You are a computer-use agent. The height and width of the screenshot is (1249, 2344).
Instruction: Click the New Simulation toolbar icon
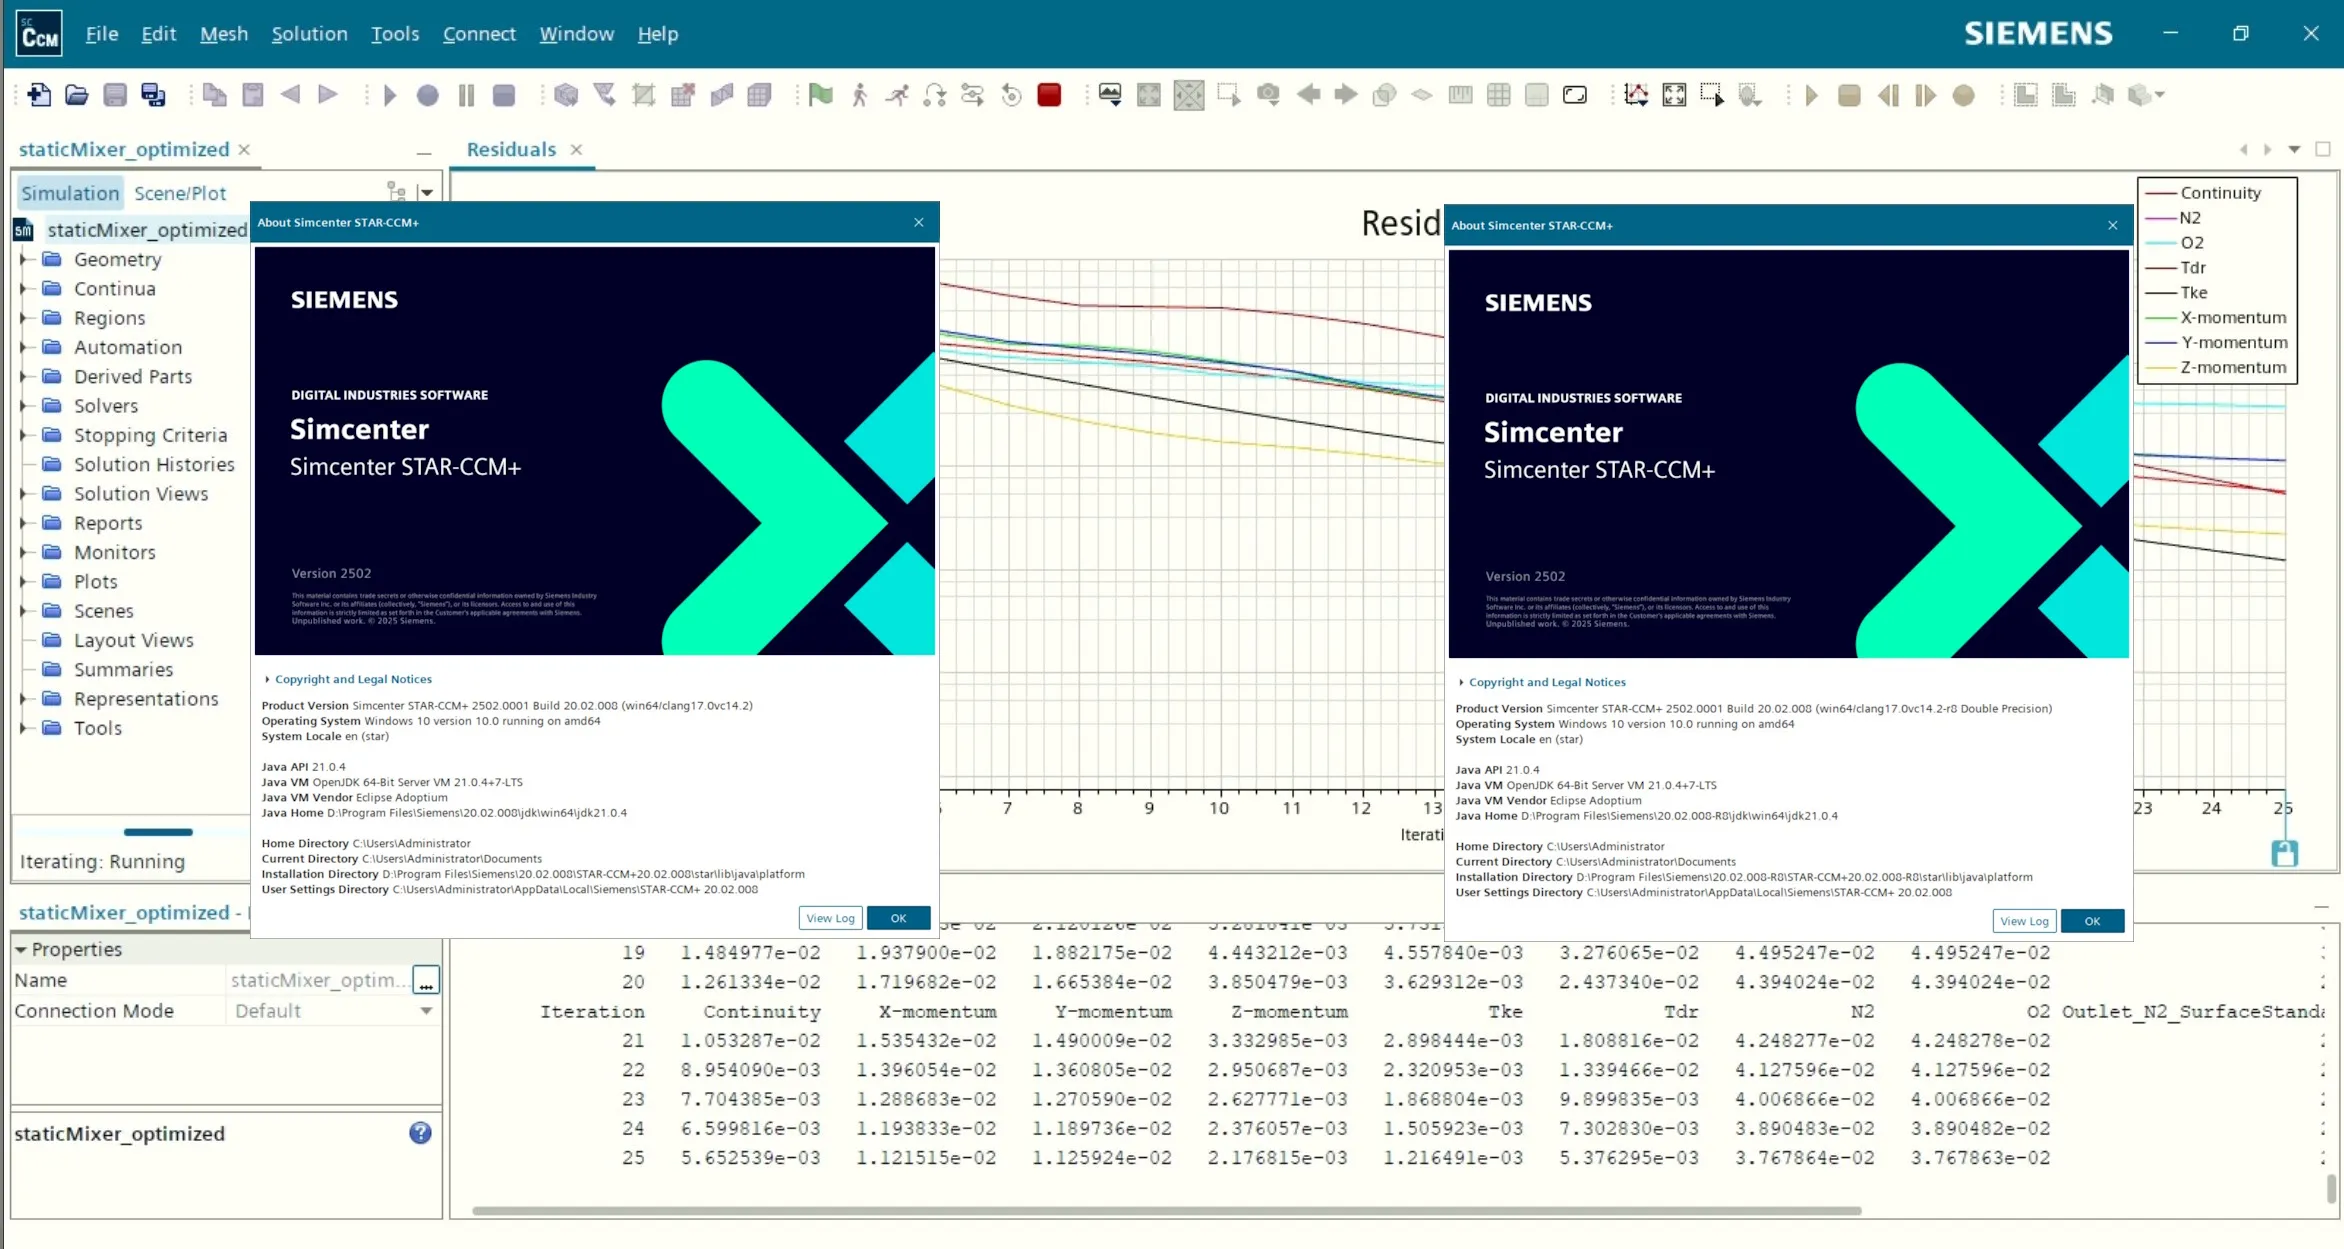coord(39,95)
